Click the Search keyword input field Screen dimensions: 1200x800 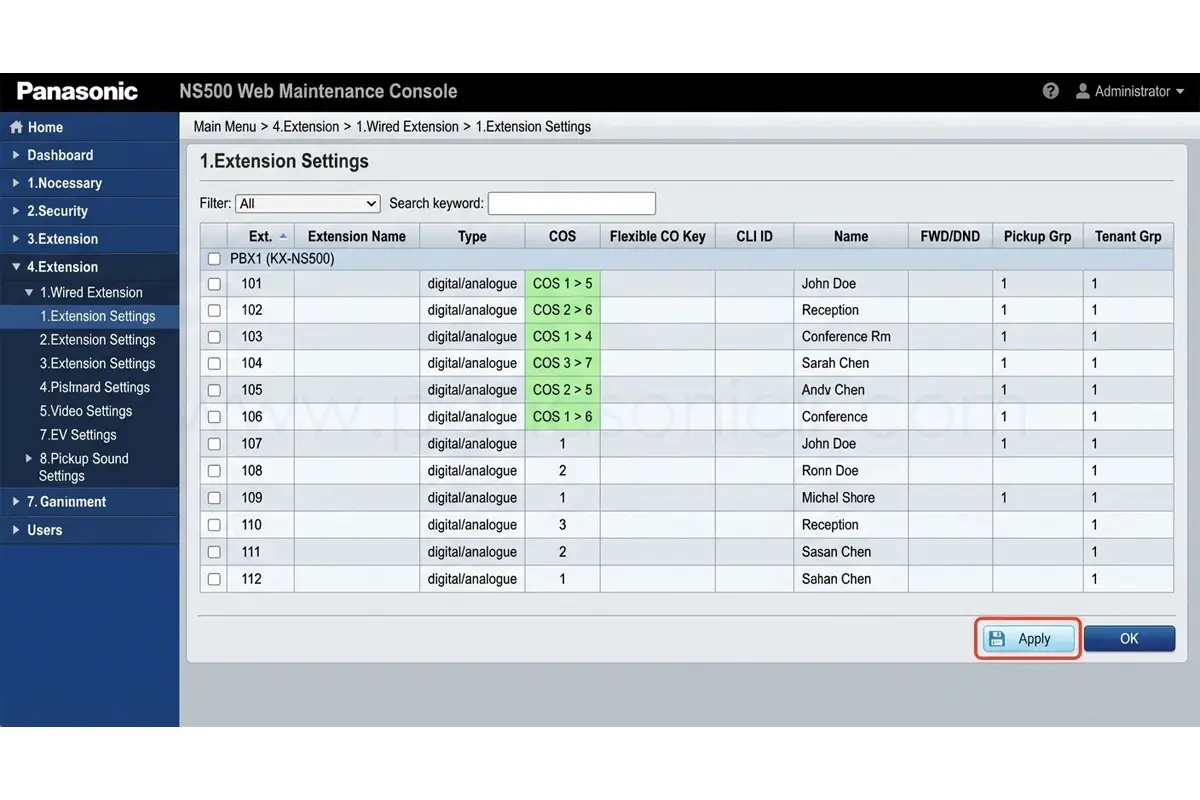(x=572, y=203)
